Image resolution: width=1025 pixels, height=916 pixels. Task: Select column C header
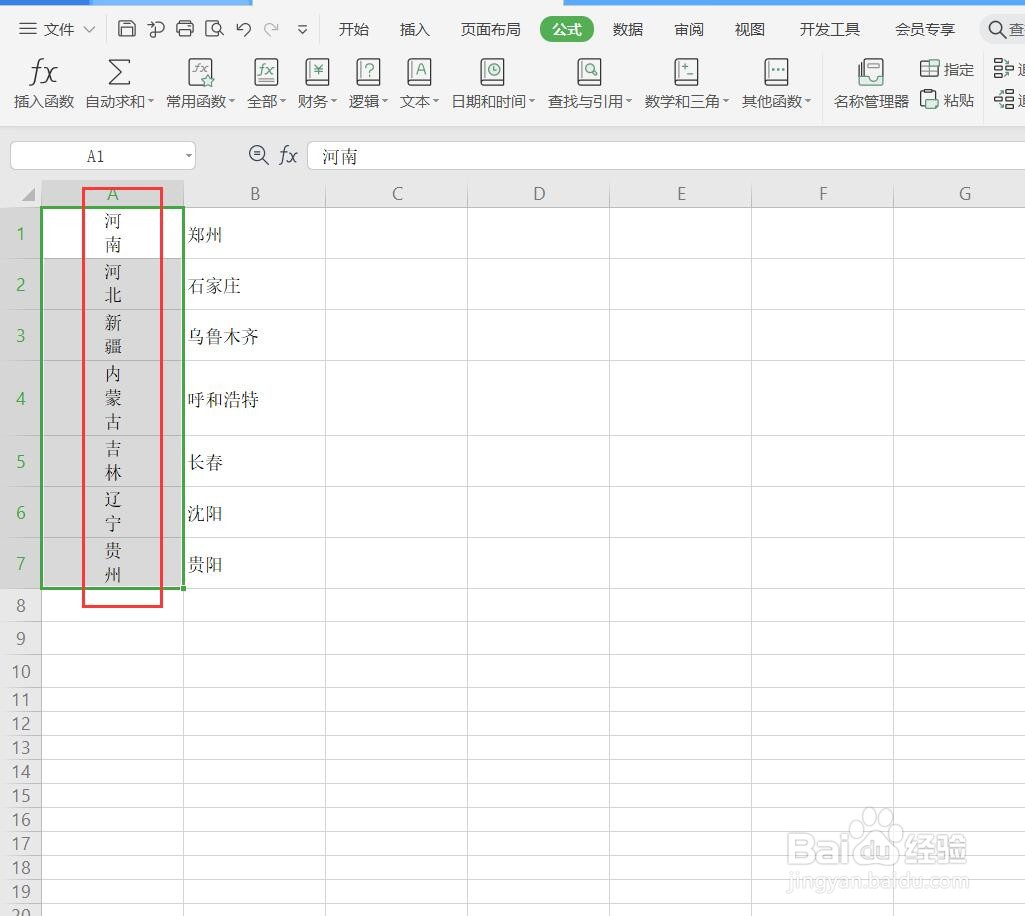397,194
